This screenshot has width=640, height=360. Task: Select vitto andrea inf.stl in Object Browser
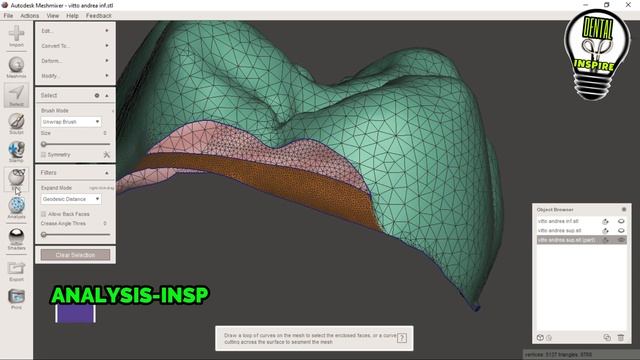pyautogui.click(x=558, y=221)
